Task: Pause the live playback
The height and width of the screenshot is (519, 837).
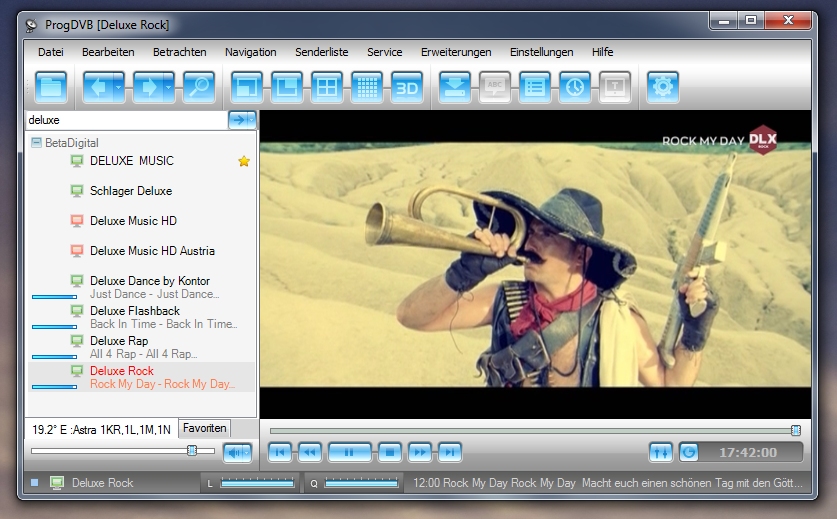Action: 349,453
